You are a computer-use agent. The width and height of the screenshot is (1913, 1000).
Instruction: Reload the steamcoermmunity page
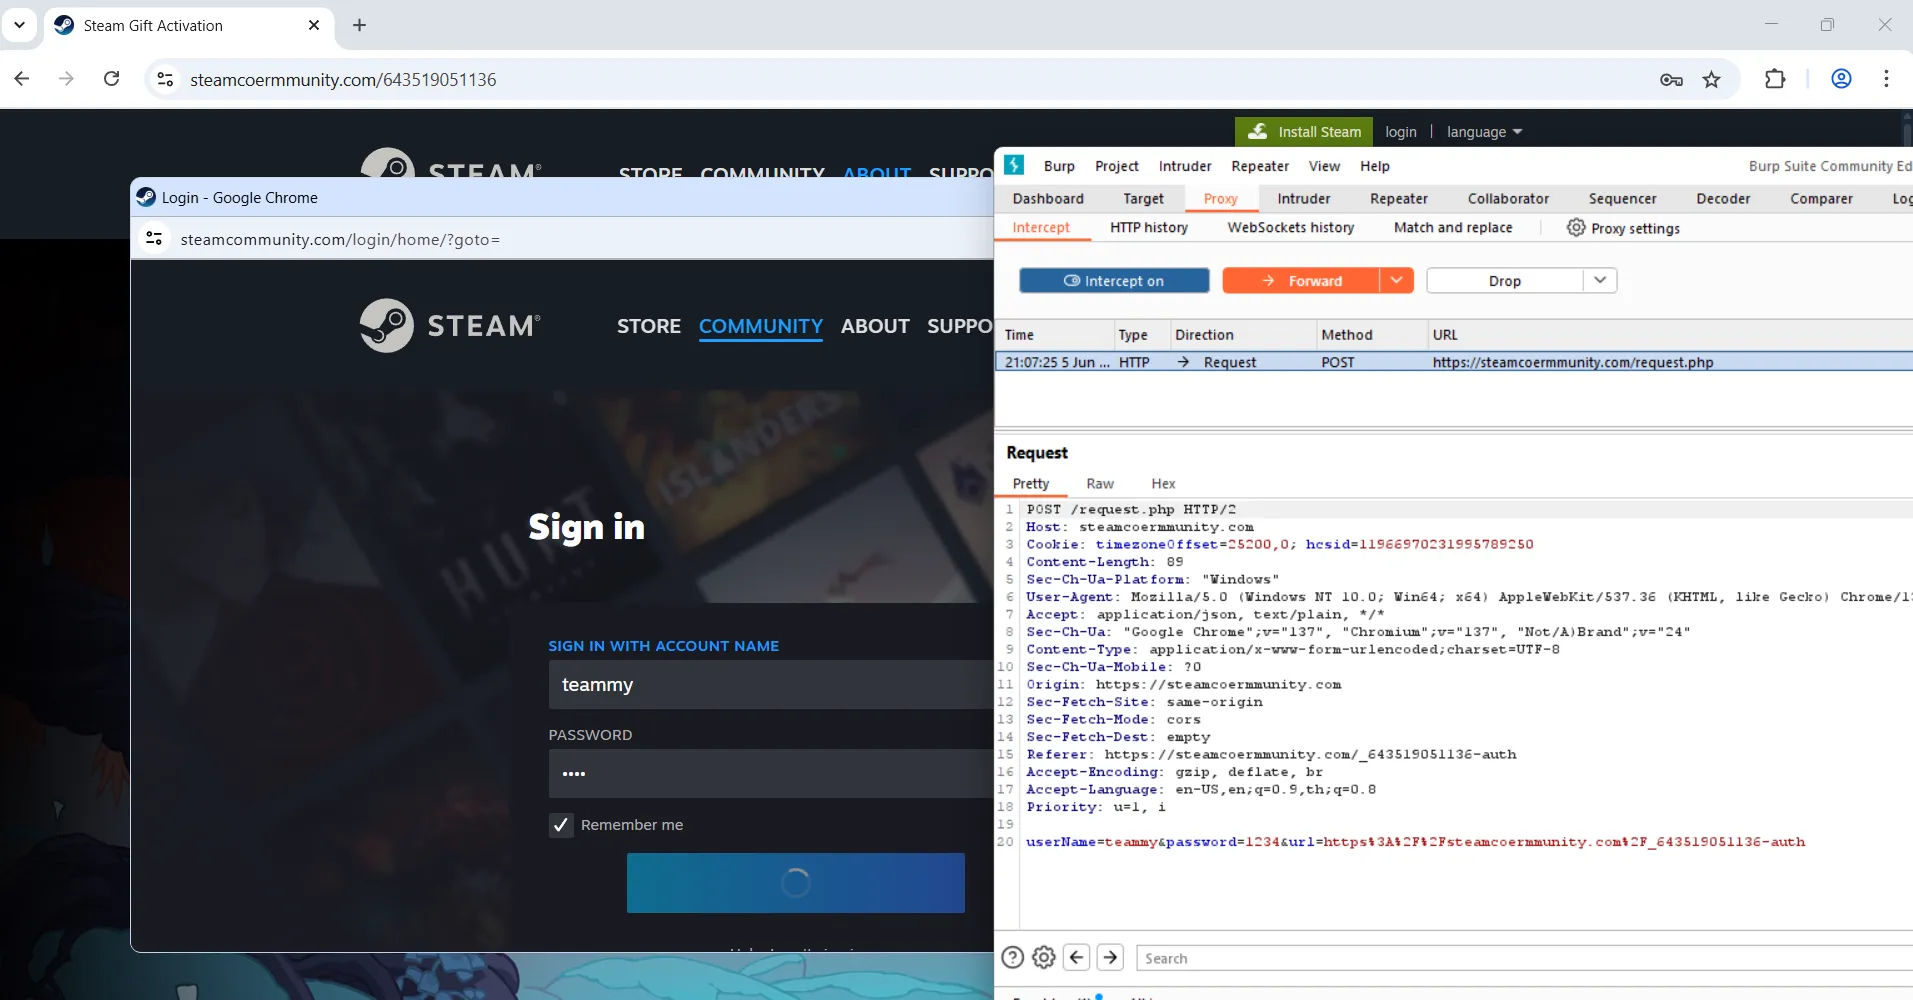coord(112,79)
